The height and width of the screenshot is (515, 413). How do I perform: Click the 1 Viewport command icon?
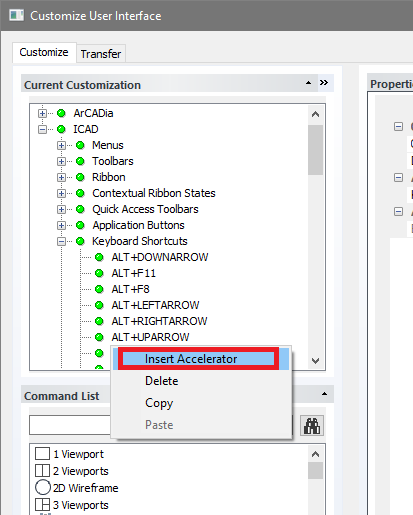click(x=42, y=454)
